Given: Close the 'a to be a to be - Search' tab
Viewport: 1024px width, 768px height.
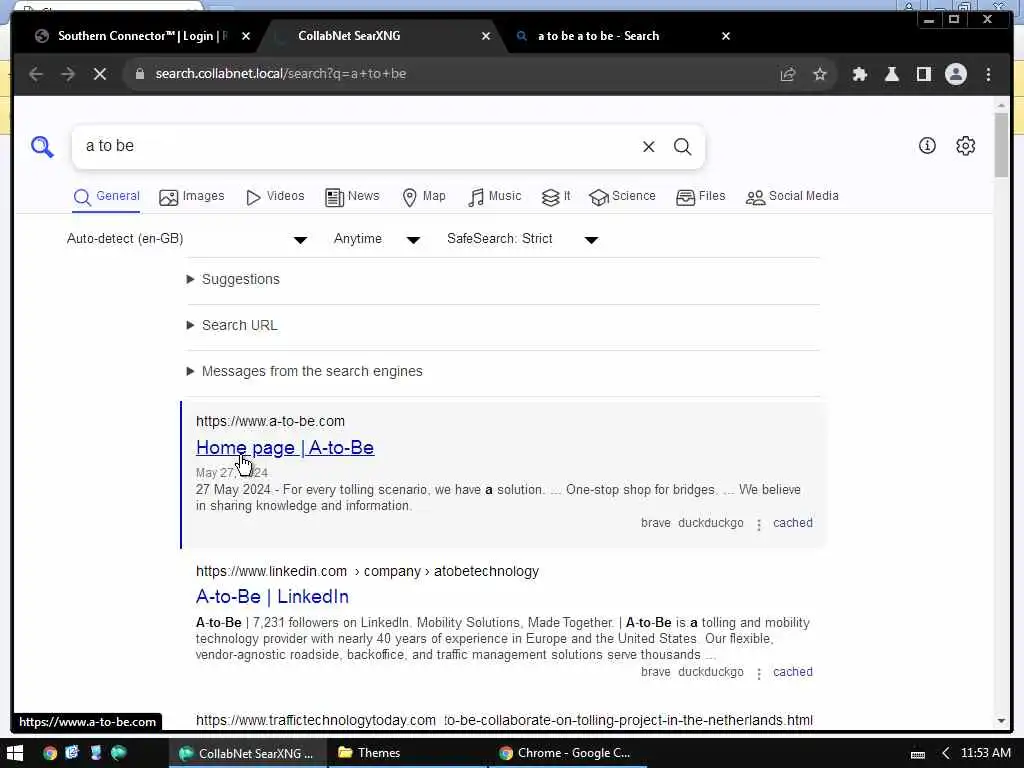Looking at the screenshot, I should tap(726, 36).
